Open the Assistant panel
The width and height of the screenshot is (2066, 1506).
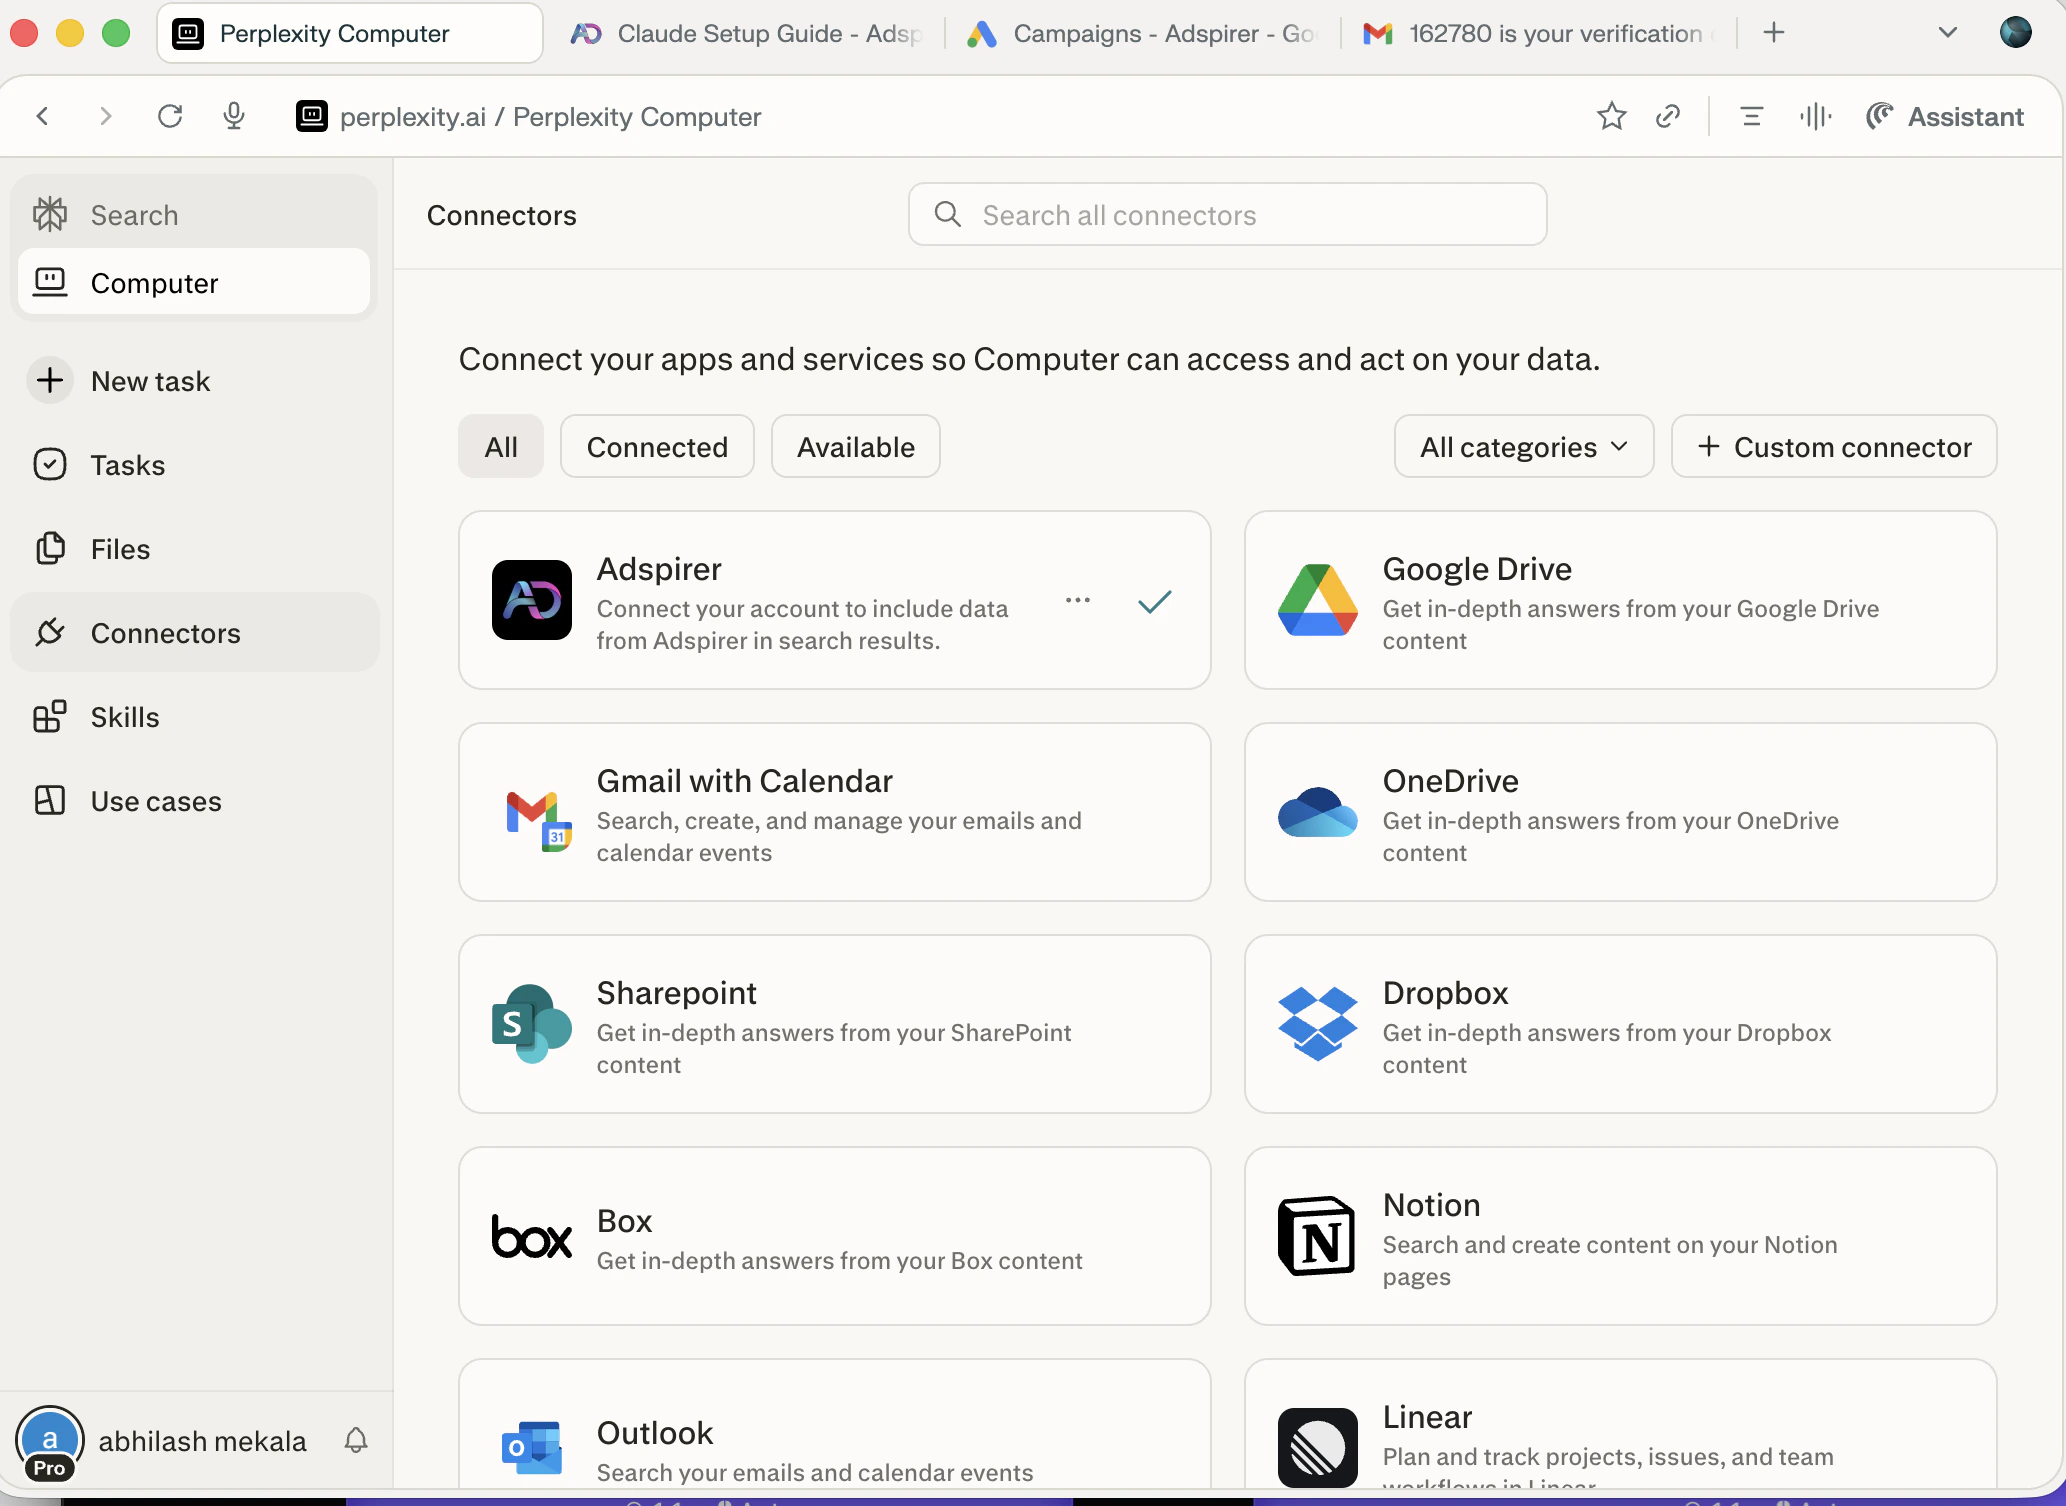[1944, 116]
